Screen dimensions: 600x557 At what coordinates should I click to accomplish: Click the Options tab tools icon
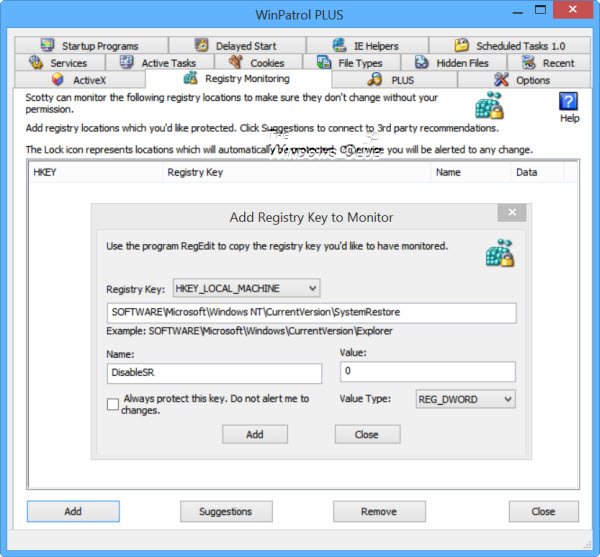click(x=501, y=80)
